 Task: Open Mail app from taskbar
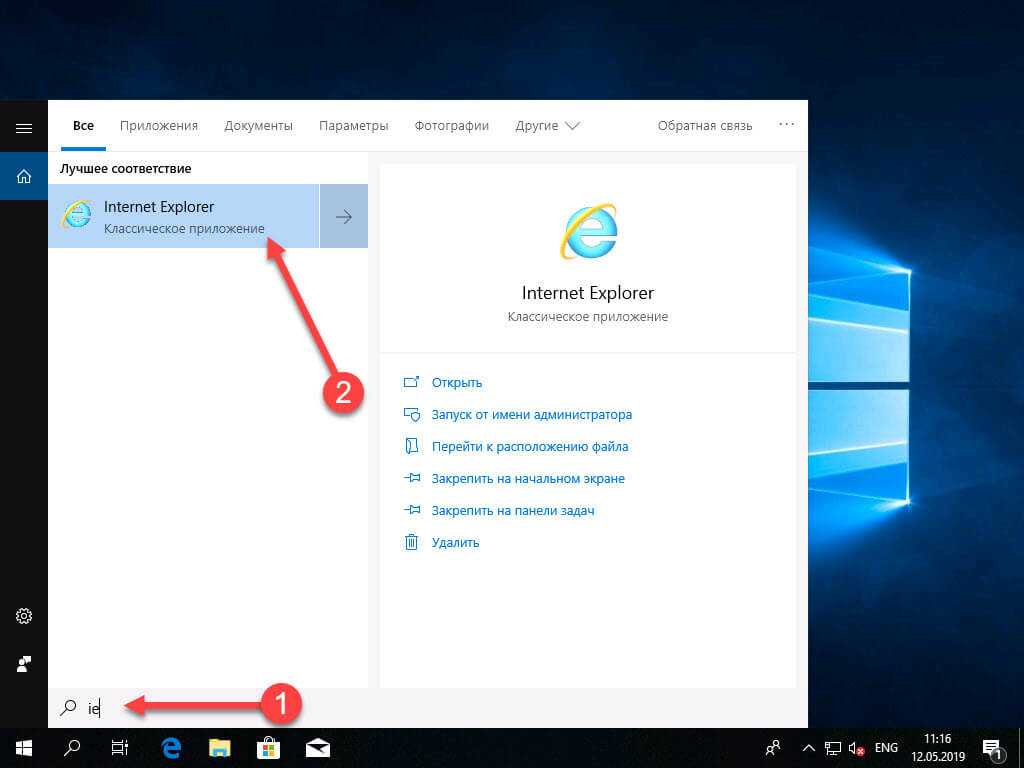pyautogui.click(x=318, y=747)
